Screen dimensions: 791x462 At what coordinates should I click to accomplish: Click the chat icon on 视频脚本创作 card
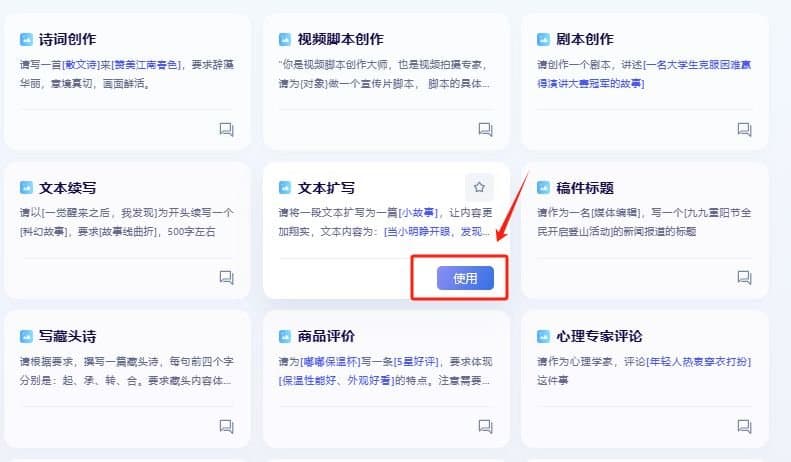pyautogui.click(x=485, y=130)
